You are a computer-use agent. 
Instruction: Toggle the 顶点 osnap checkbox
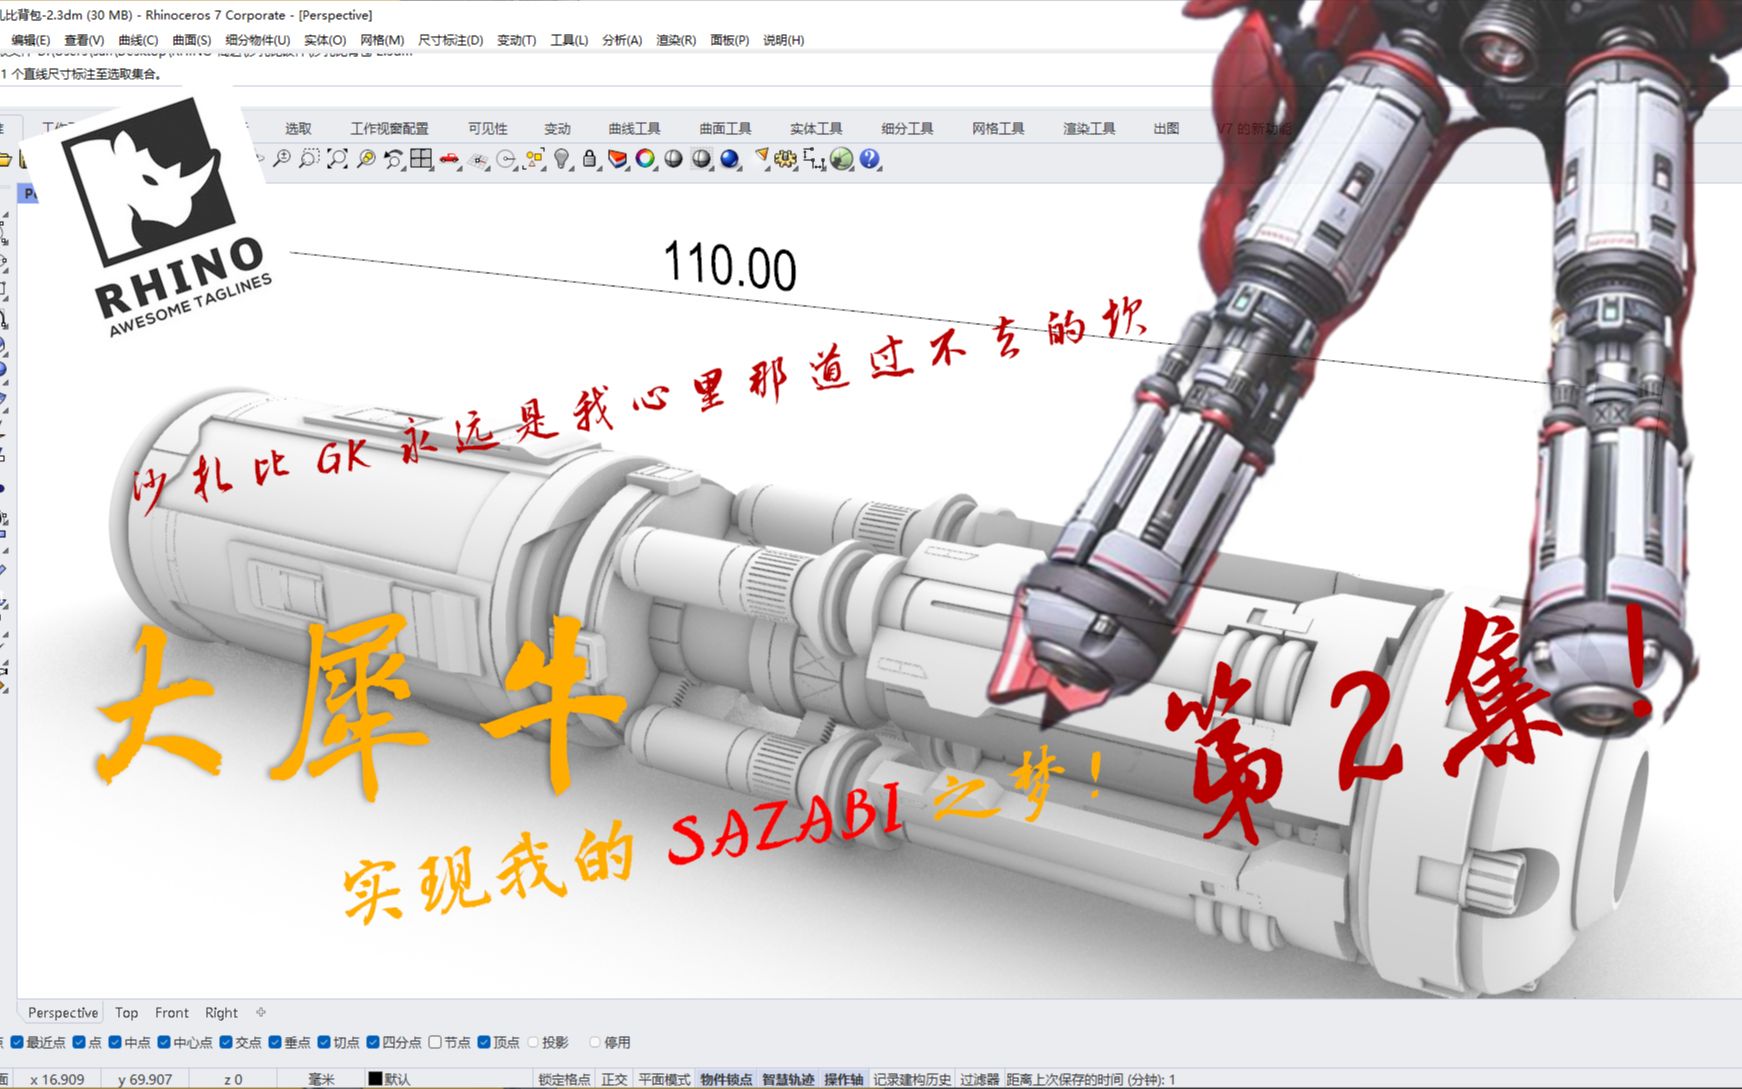point(484,1042)
